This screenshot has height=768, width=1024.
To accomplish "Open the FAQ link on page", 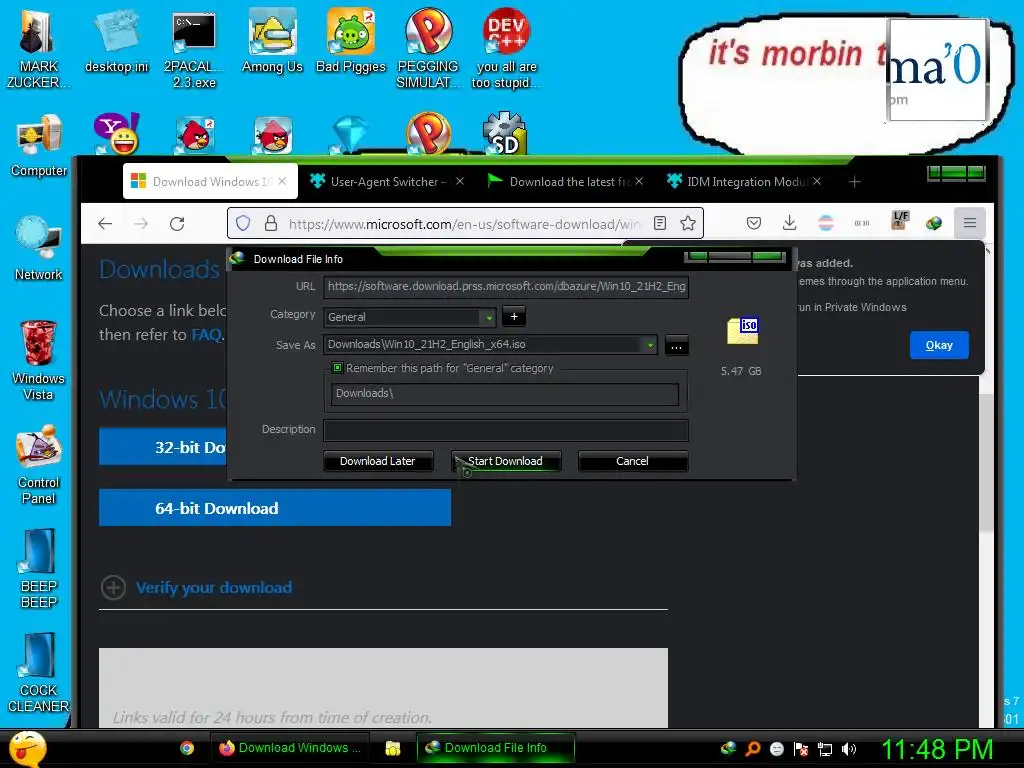I will click(206, 334).
